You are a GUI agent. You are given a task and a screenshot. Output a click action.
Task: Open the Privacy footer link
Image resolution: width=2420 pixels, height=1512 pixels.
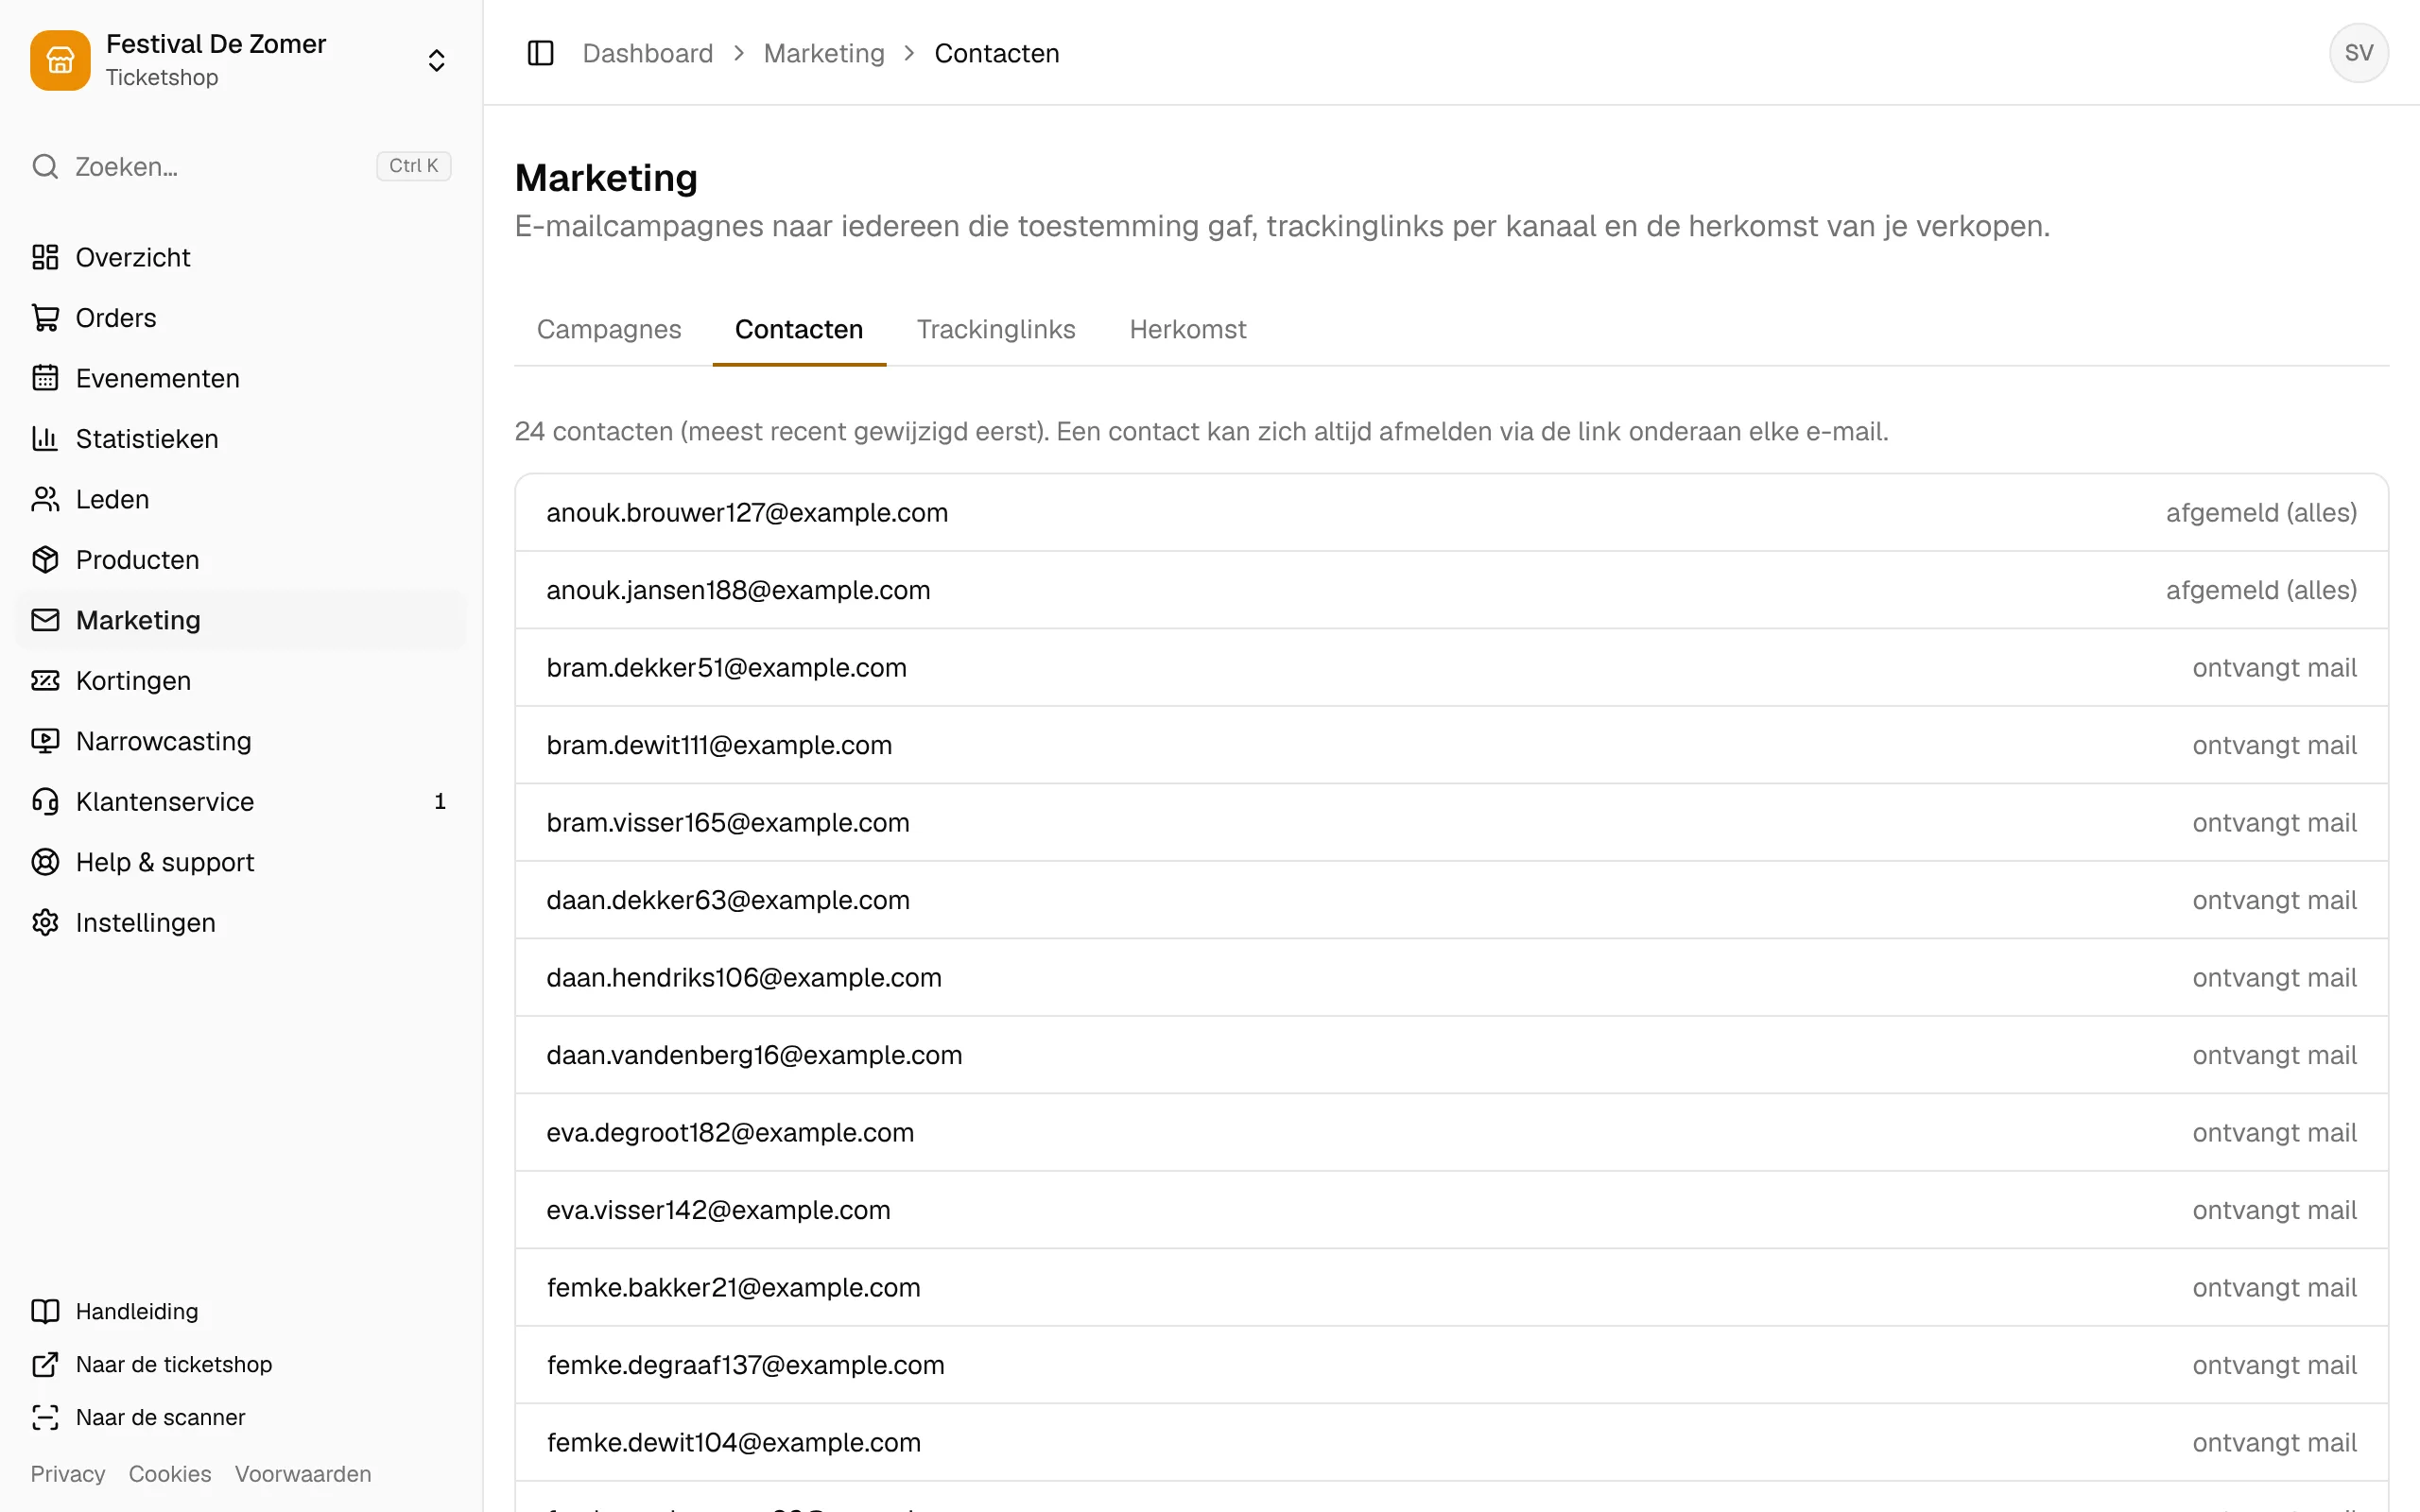pyautogui.click(x=67, y=1474)
